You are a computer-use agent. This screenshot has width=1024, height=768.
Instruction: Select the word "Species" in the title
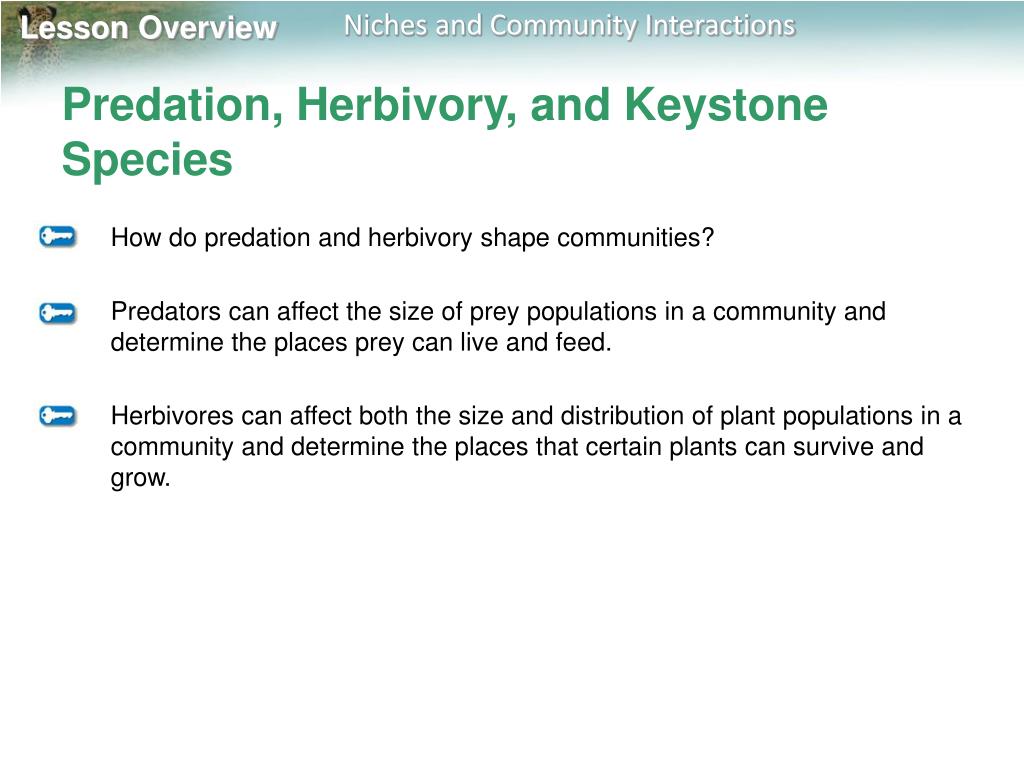coord(148,161)
